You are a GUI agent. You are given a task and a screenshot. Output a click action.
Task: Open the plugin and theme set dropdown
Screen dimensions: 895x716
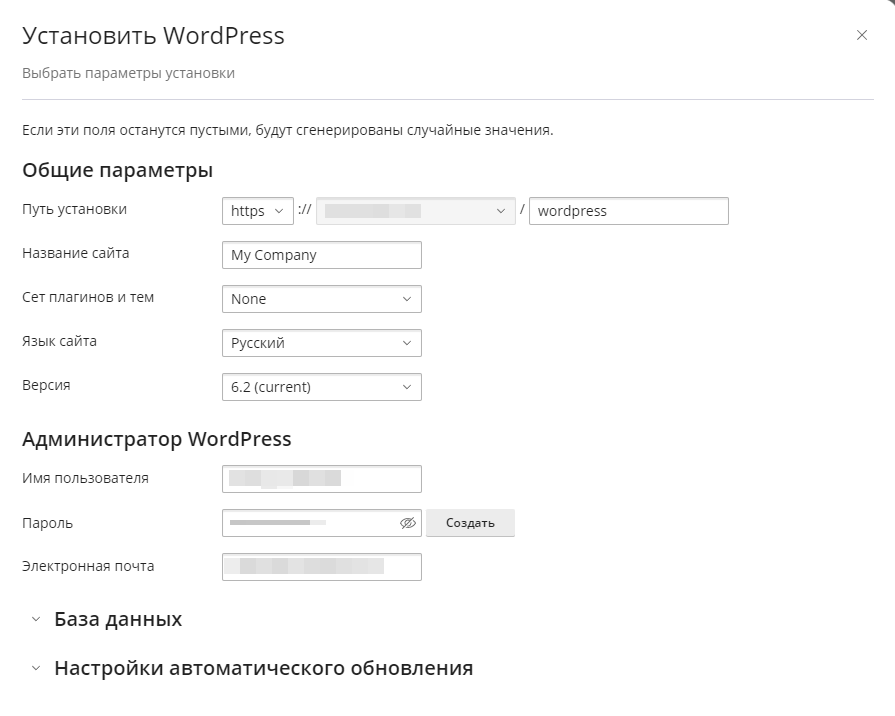pos(321,299)
